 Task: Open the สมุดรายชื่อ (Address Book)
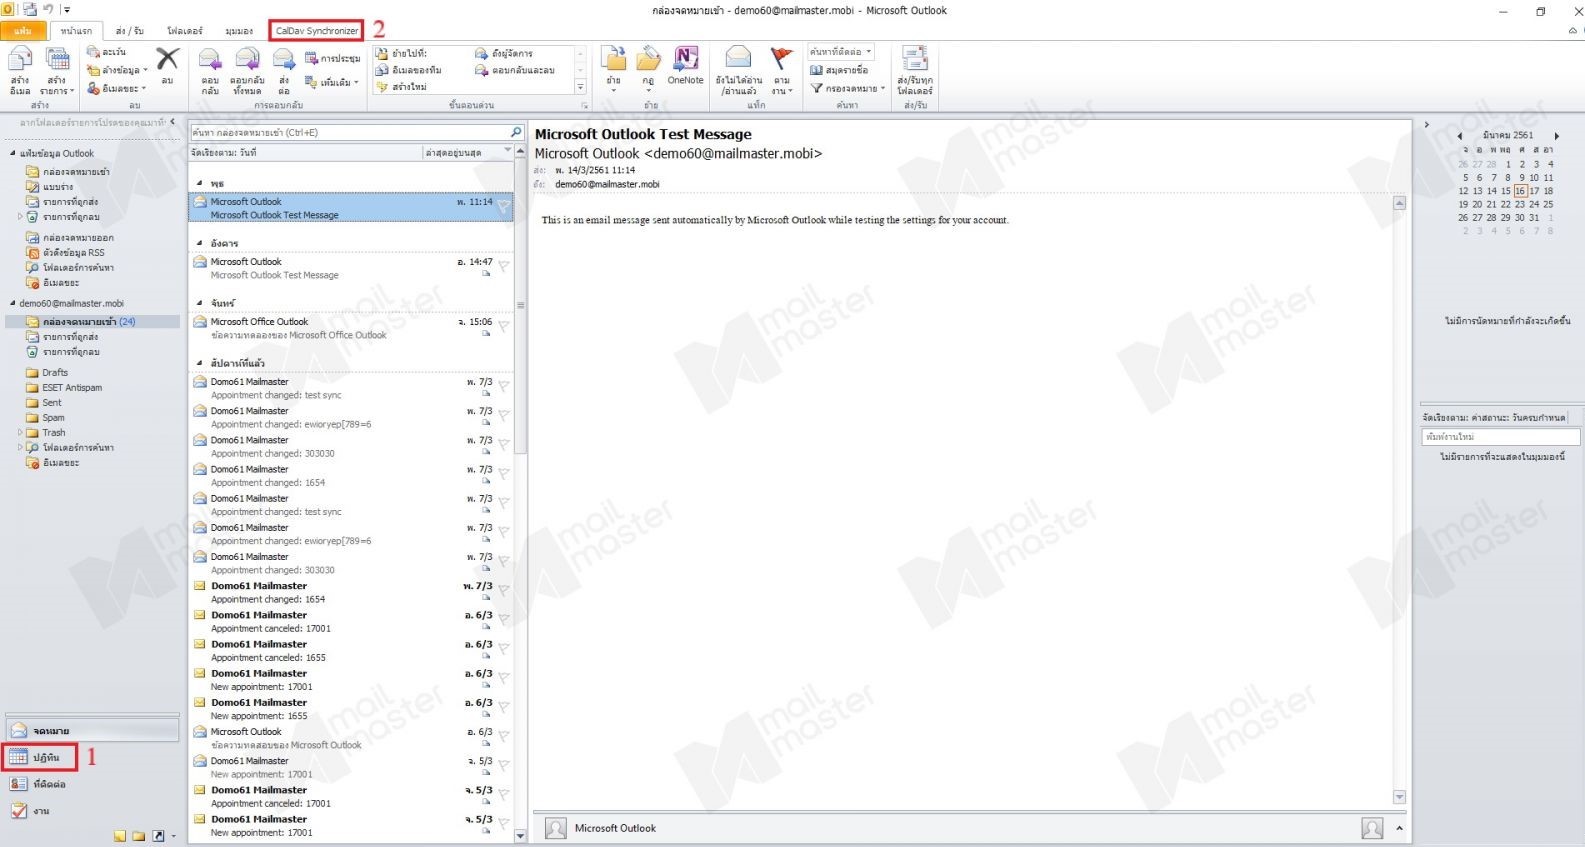tap(839, 70)
